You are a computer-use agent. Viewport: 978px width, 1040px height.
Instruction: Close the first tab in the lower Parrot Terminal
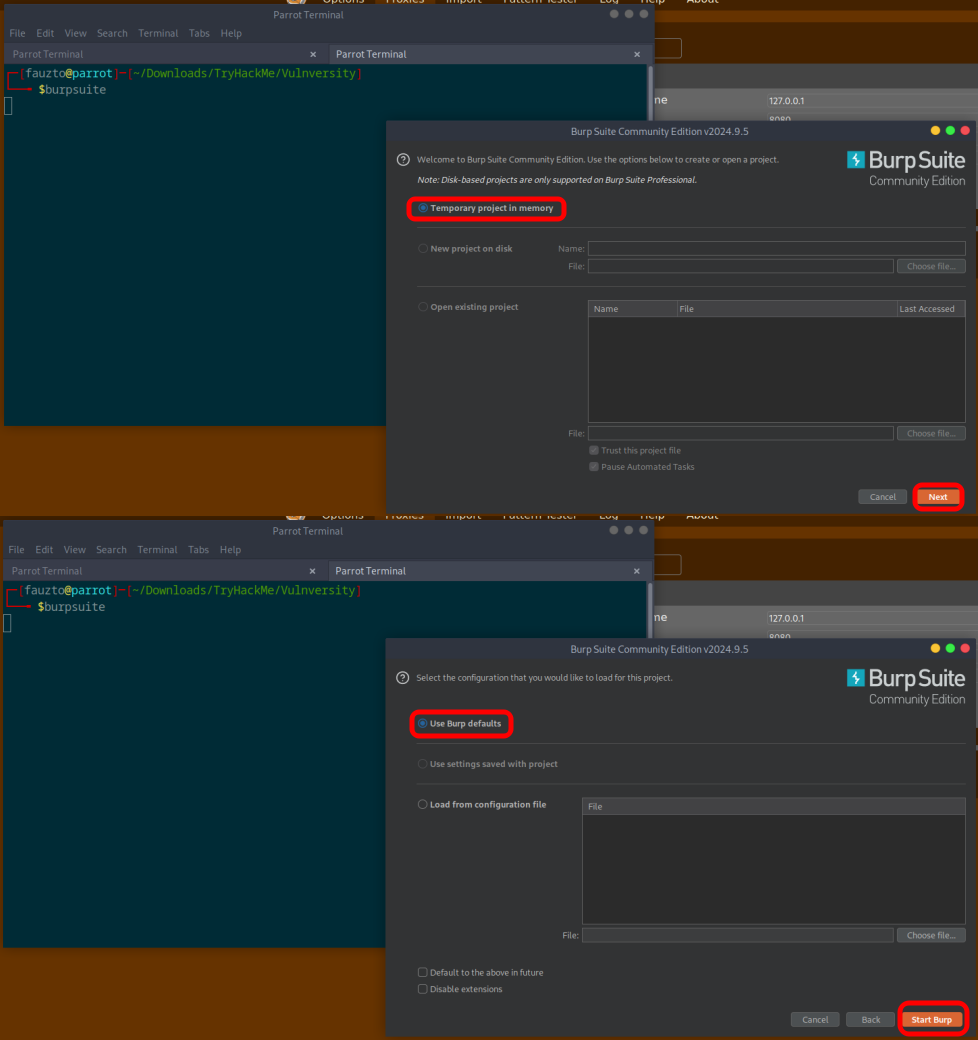[x=312, y=571]
